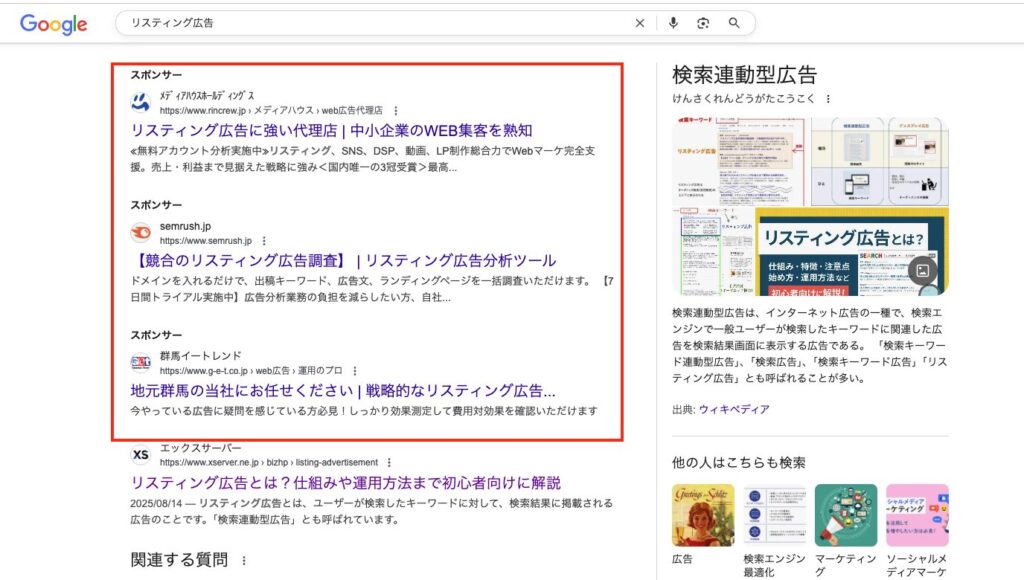Click the XS エックスサーバー favicon
Screen dimensions: 1024x580
pos(140,455)
